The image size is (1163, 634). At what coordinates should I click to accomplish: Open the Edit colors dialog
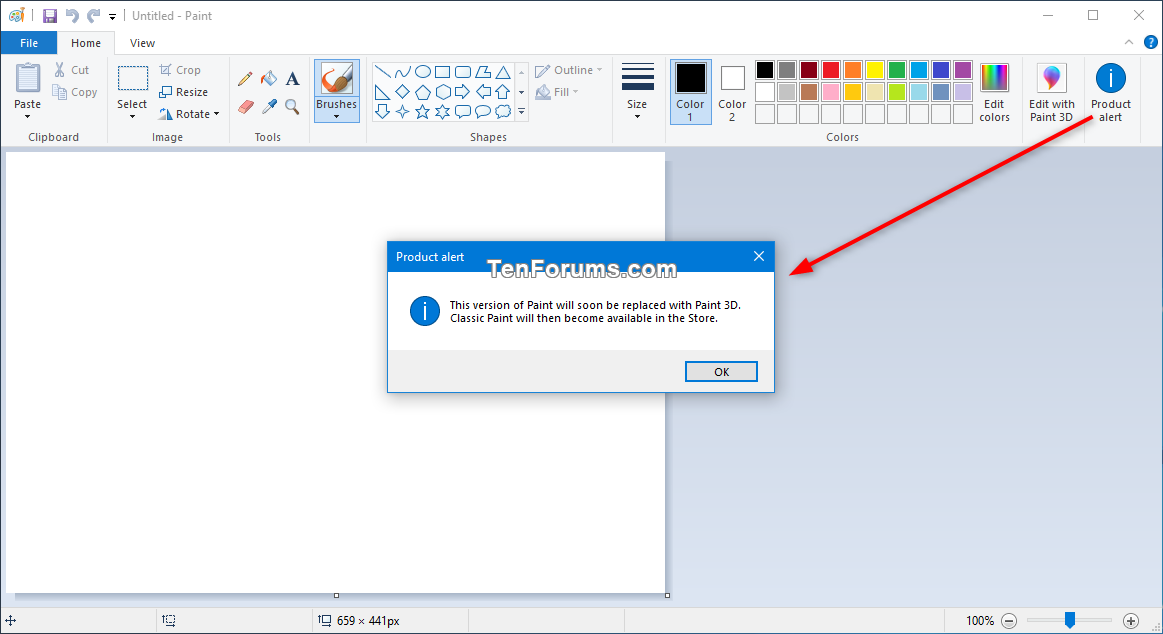[995, 93]
